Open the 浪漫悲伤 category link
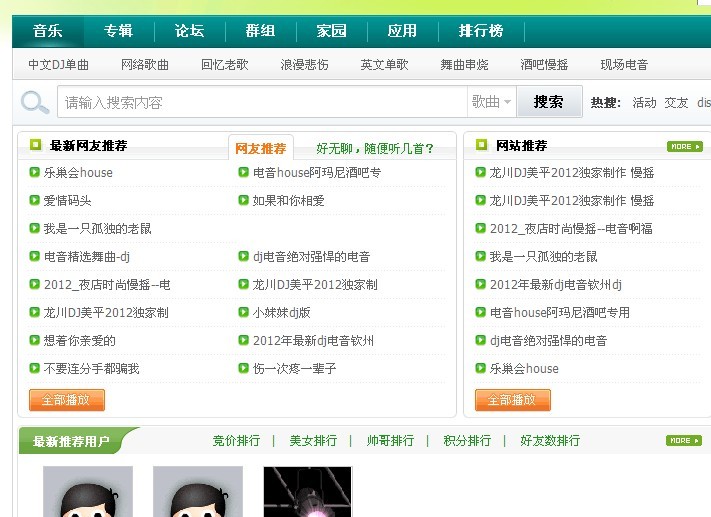 (x=305, y=64)
